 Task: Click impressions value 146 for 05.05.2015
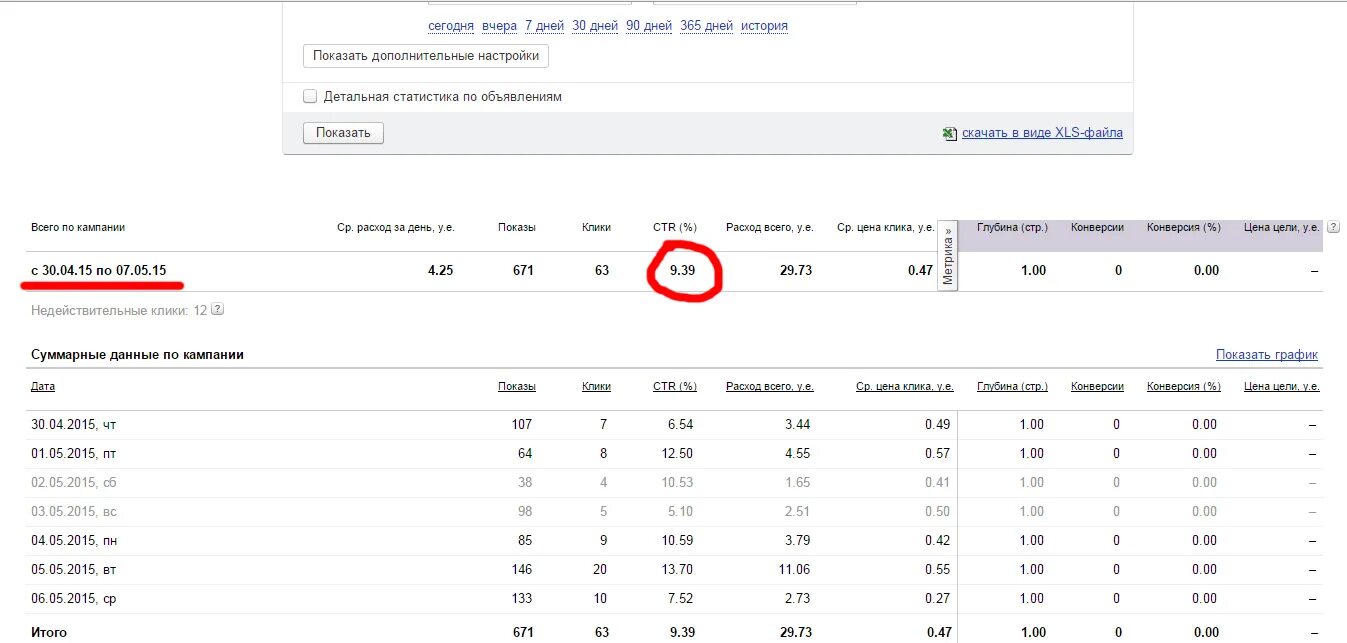coord(520,569)
